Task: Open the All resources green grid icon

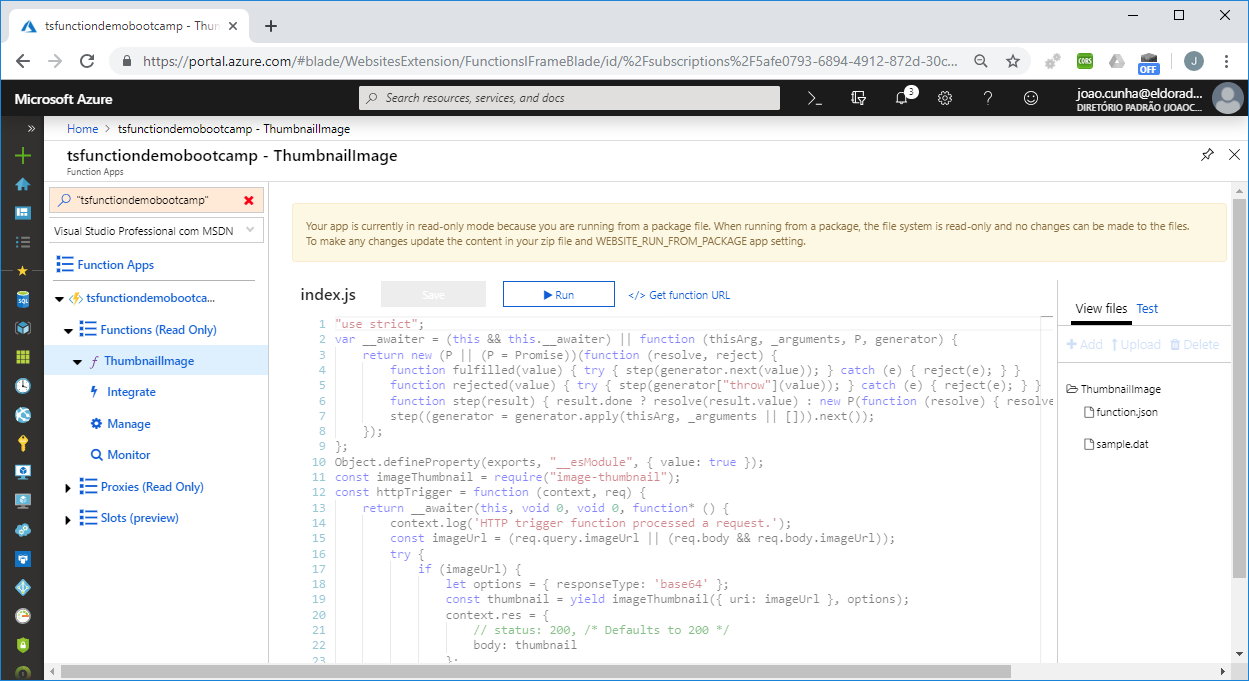Action: coord(22,357)
